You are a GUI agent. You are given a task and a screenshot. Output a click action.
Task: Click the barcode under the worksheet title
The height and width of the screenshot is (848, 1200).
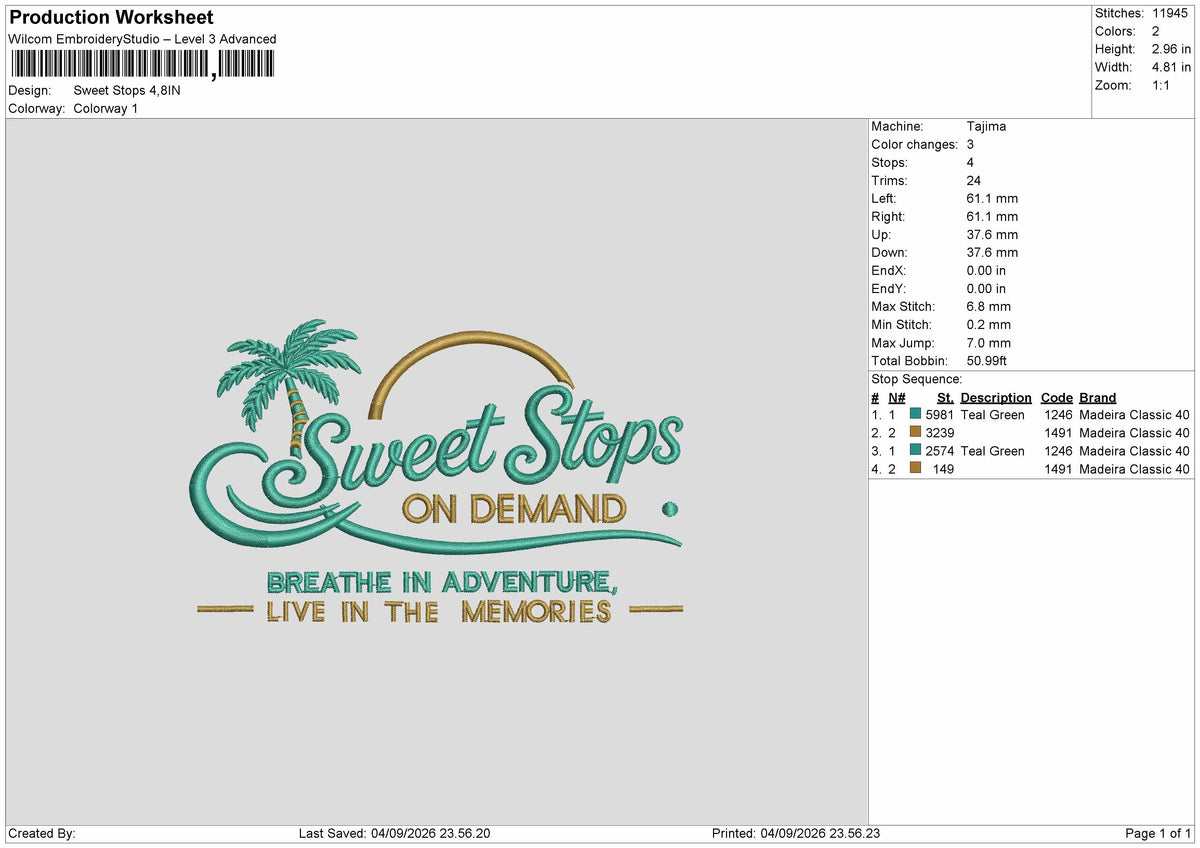point(142,65)
